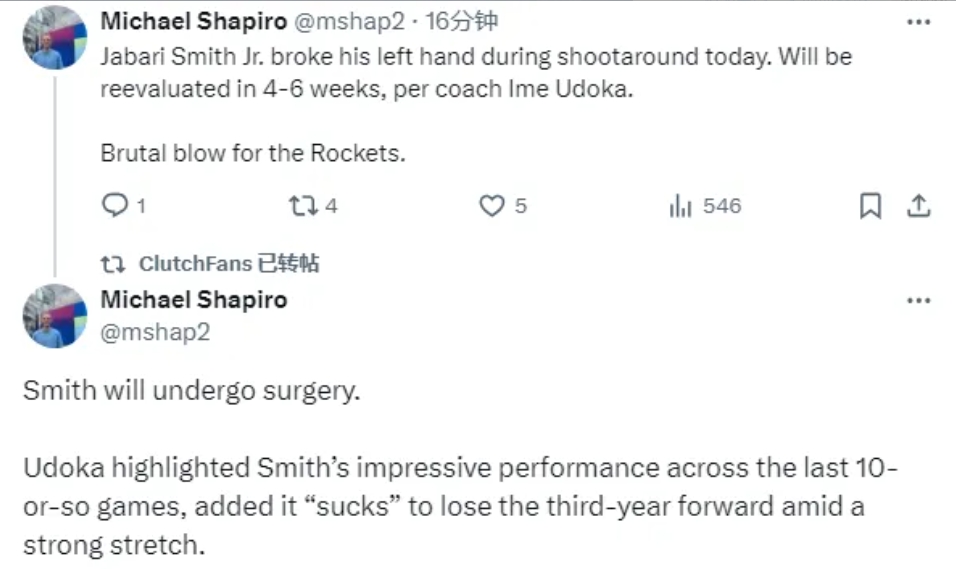Click @mshap2 handle under second name
956x569 pixels.
(155, 331)
